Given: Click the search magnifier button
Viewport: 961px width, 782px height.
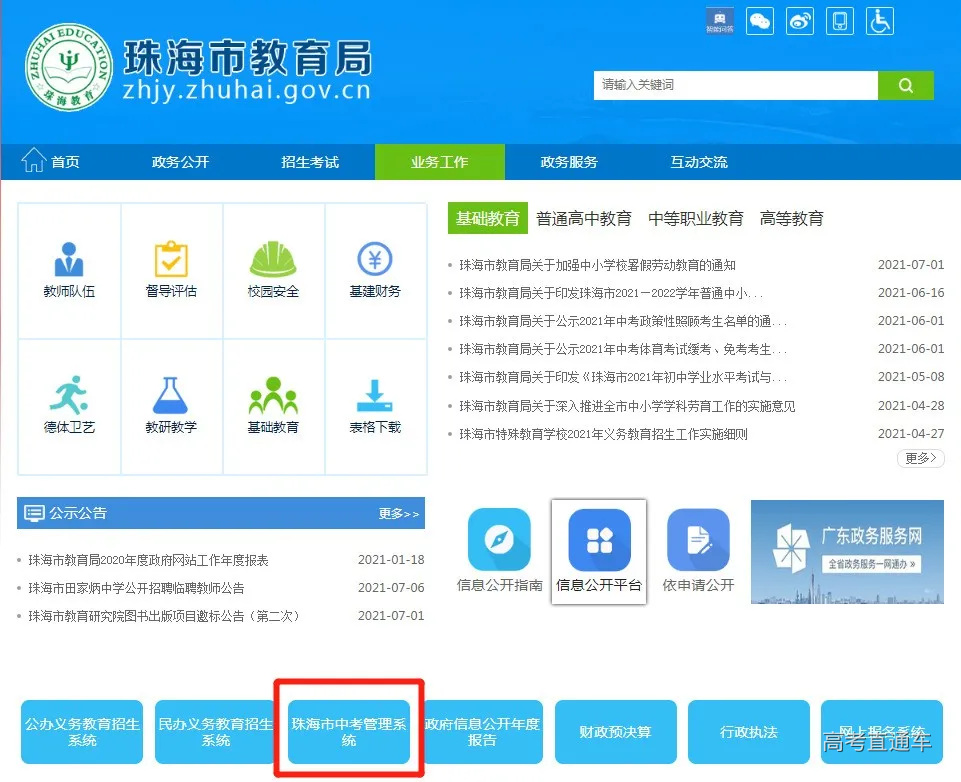Looking at the screenshot, I should point(905,85).
